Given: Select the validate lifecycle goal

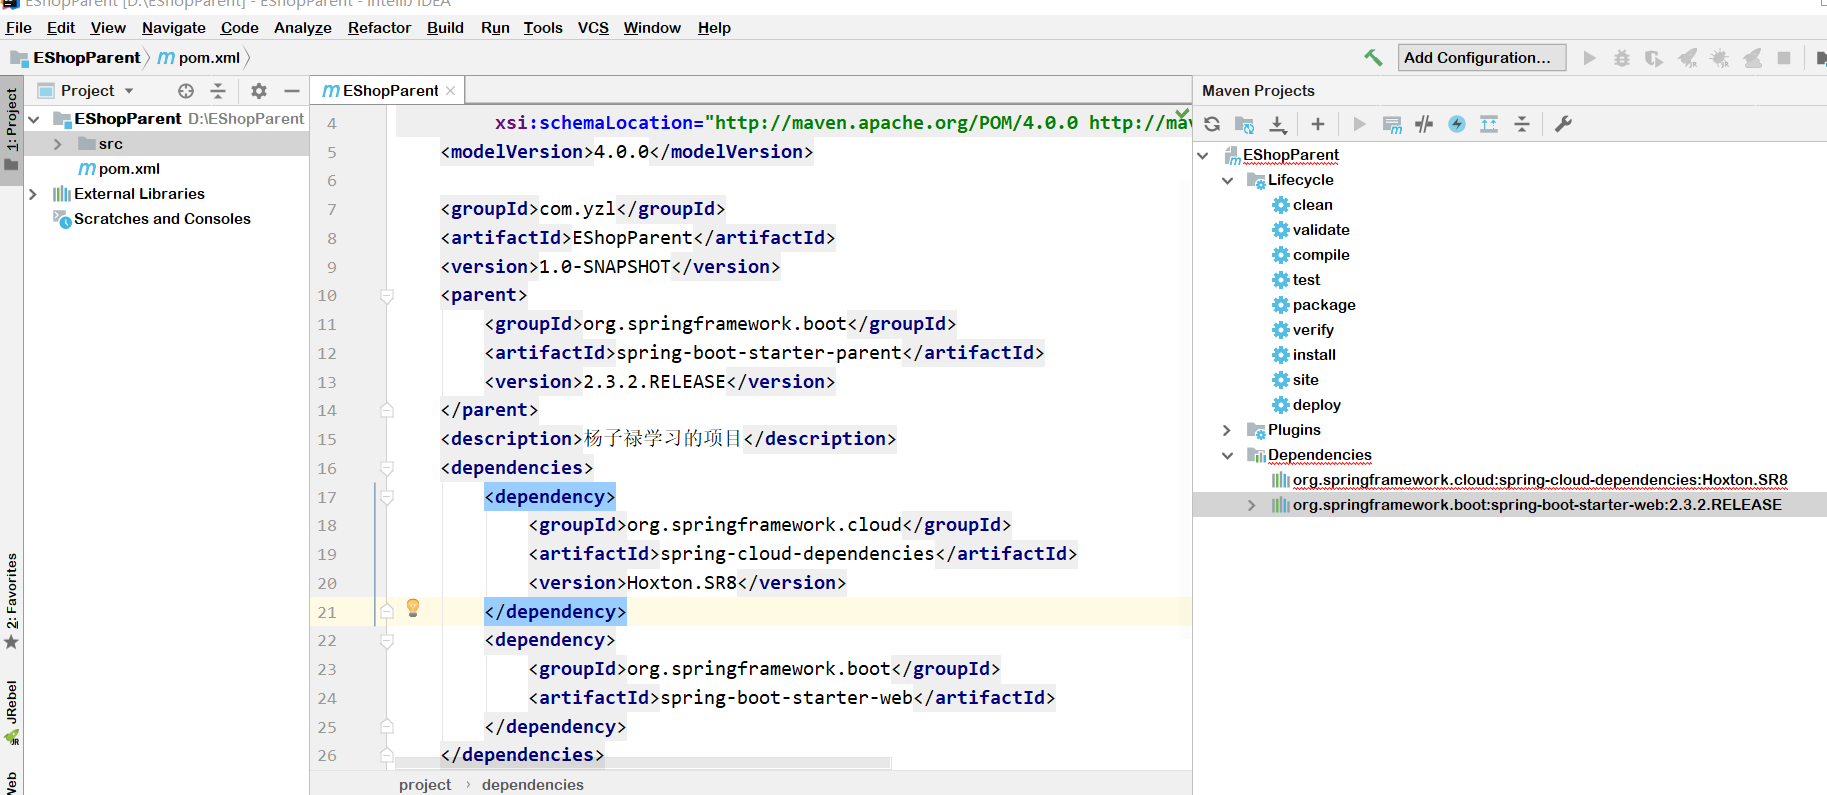Looking at the screenshot, I should [1310, 230].
